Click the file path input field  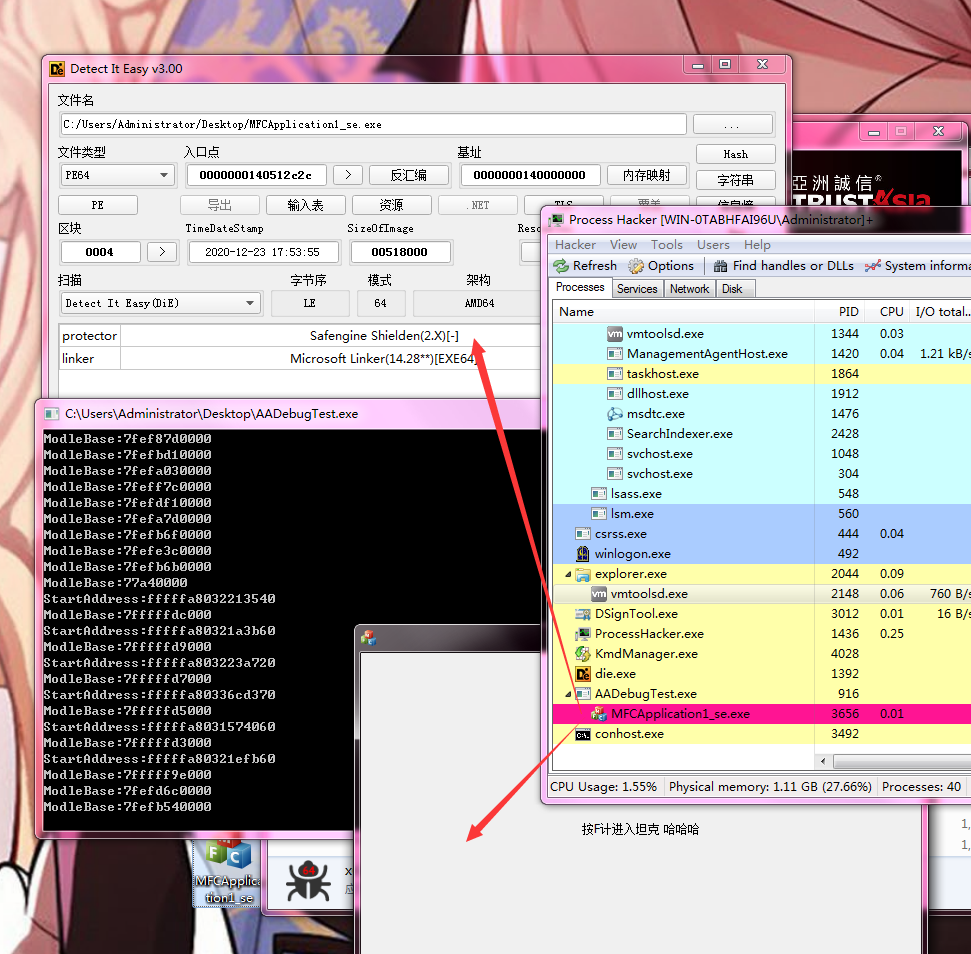pos(373,124)
